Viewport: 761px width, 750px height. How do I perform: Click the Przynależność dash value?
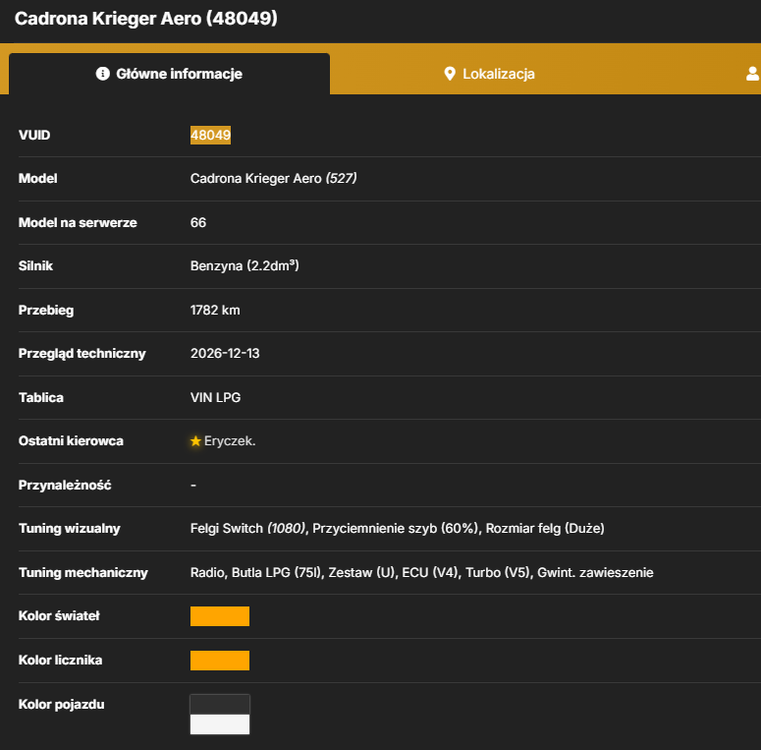[193, 485]
